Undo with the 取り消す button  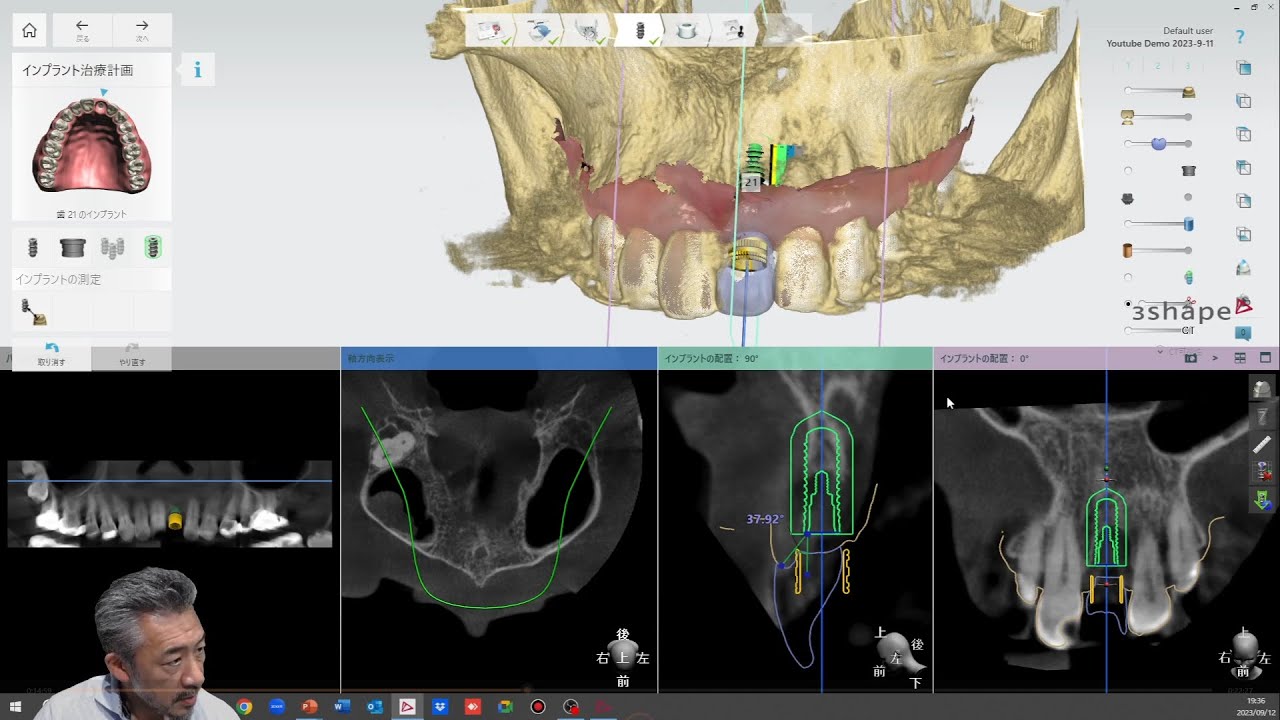click(51, 355)
